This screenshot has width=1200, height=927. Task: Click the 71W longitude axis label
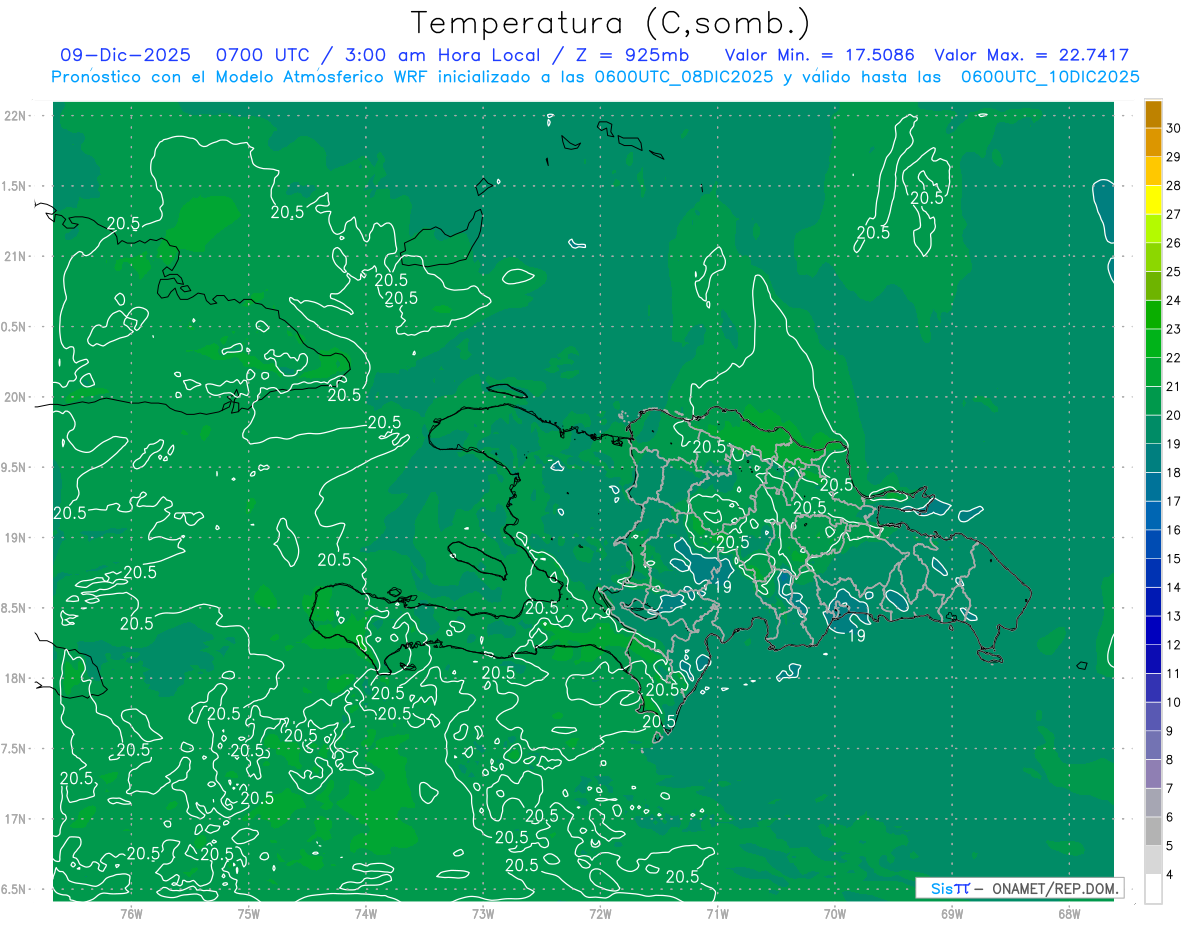click(717, 913)
